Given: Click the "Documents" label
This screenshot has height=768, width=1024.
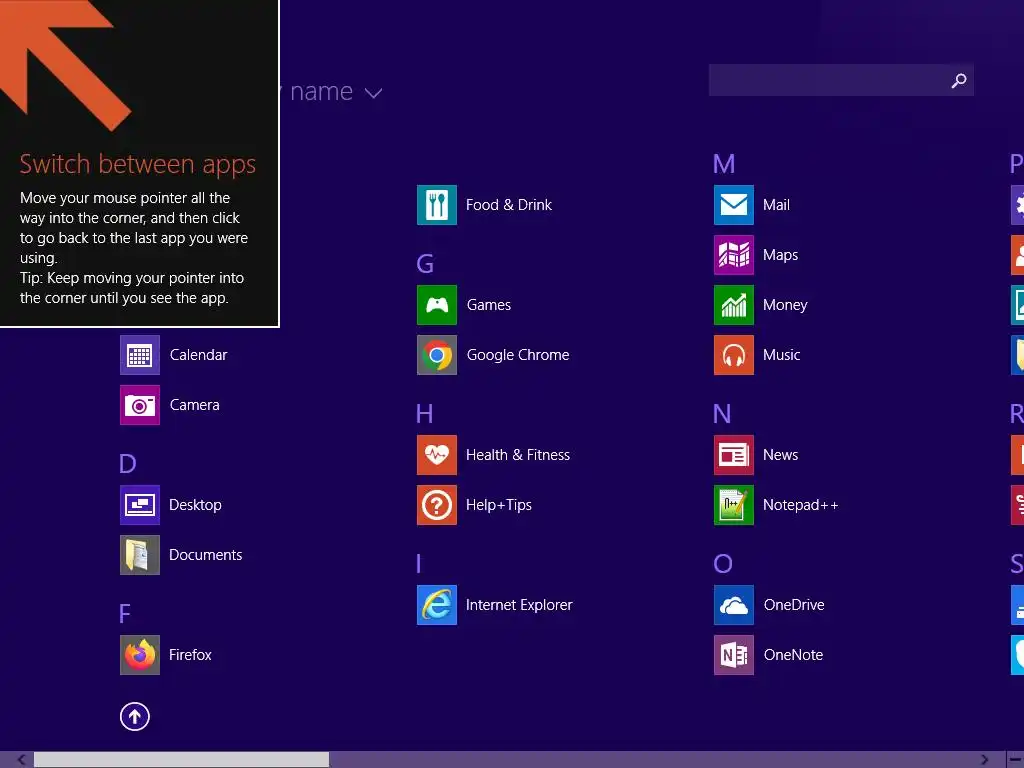Looking at the screenshot, I should (x=206, y=555).
